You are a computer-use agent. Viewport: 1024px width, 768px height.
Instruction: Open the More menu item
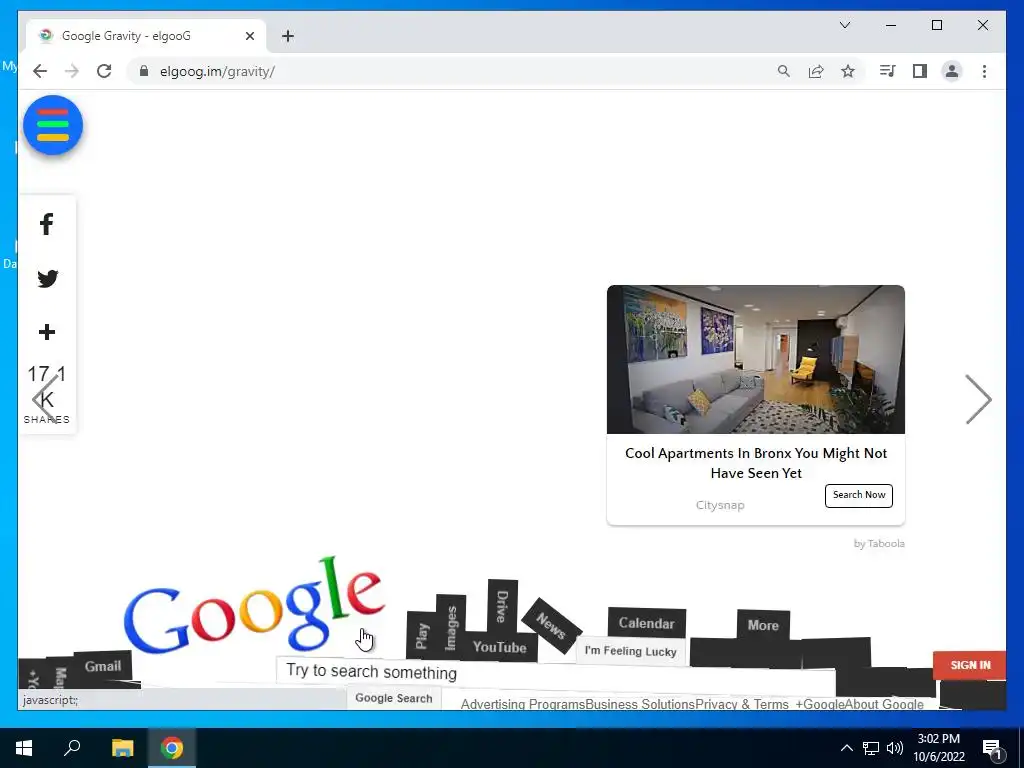pyautogui.click(x=763, y=625)
